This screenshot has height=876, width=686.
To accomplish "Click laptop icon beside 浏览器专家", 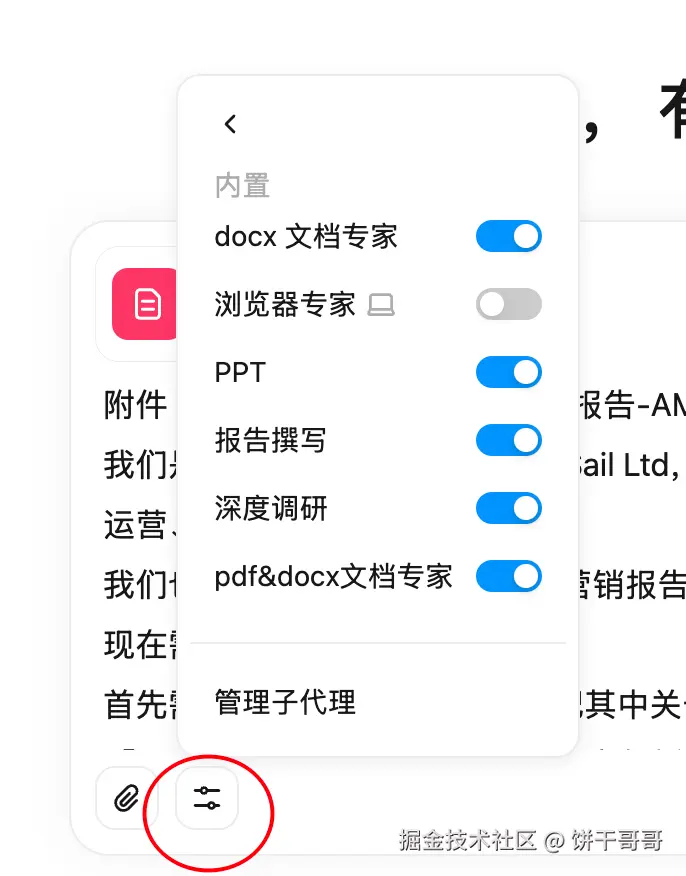I will pos(381,305).
